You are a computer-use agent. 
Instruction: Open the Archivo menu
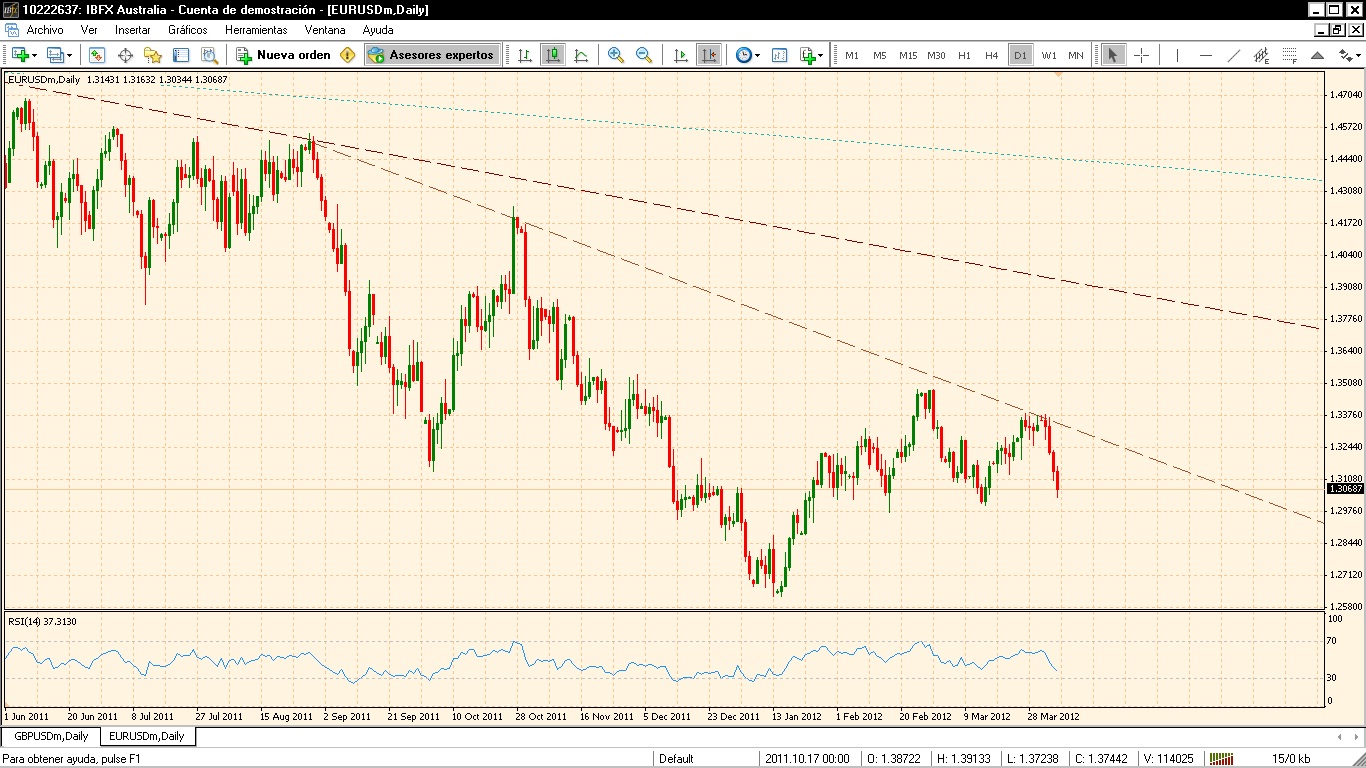pyautogui.click(x=45, y=30)
